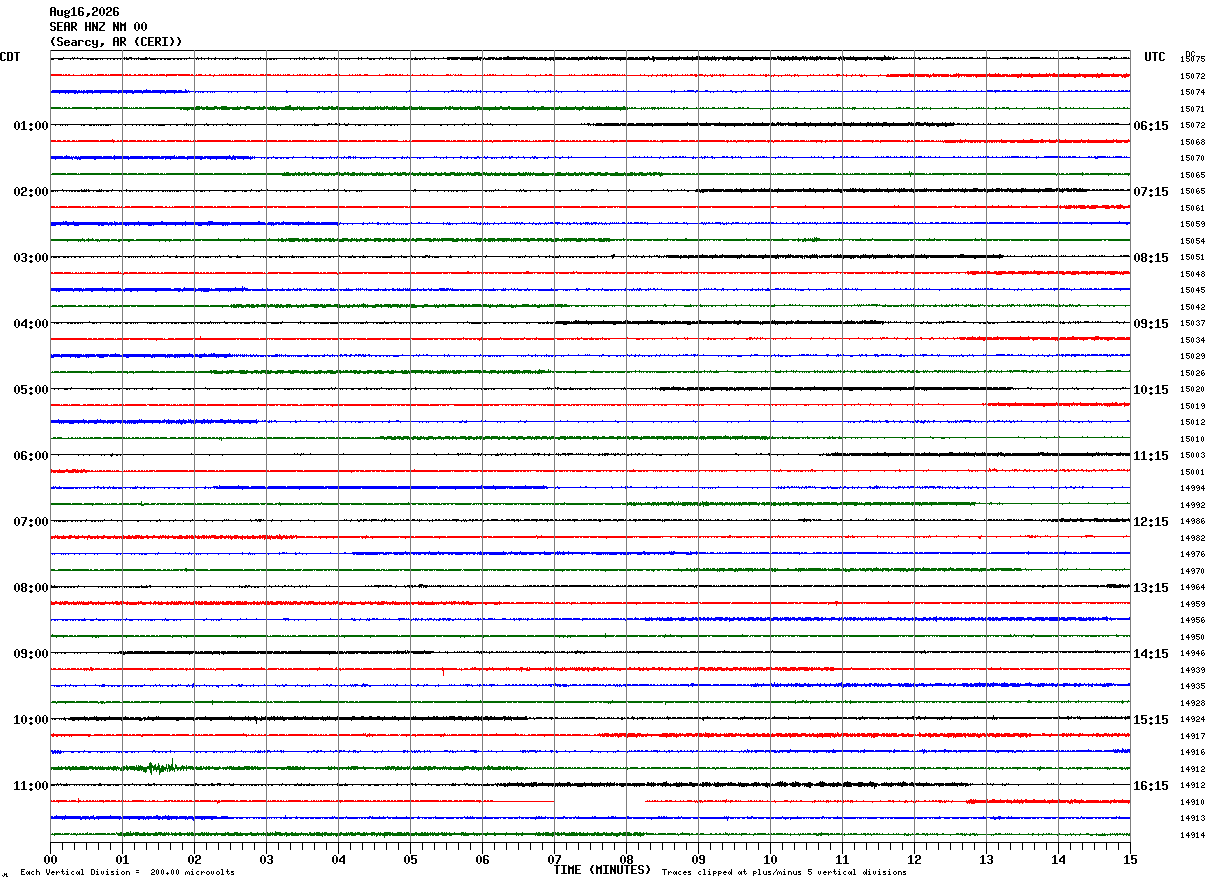1210x886 pixels.
Task: Click the blank gap in the red trace
Action: tap(599, 801)
